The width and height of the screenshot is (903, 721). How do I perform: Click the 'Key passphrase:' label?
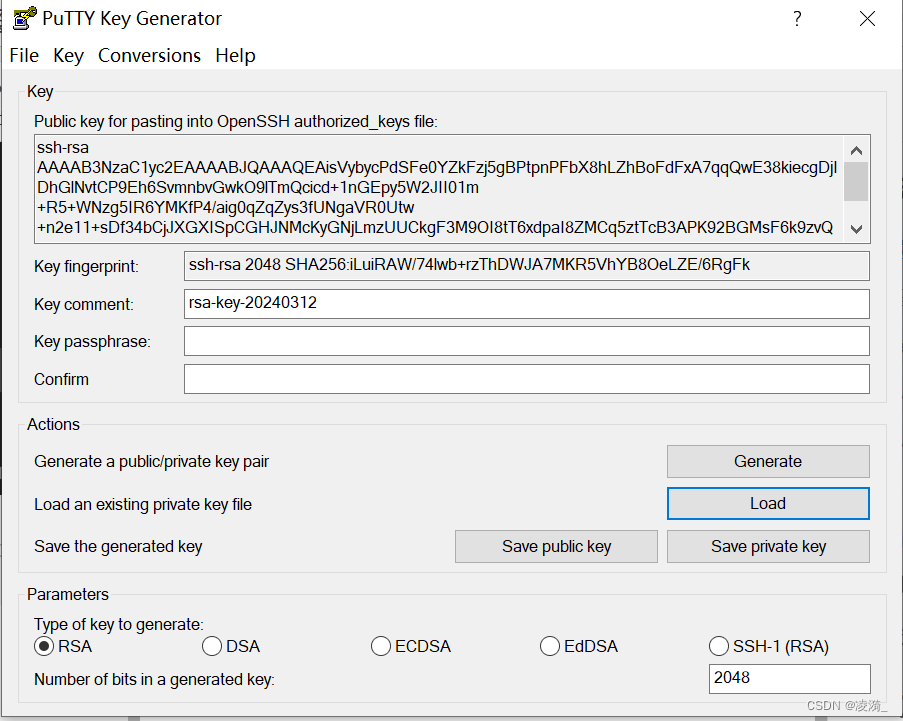tap(92, 341)
